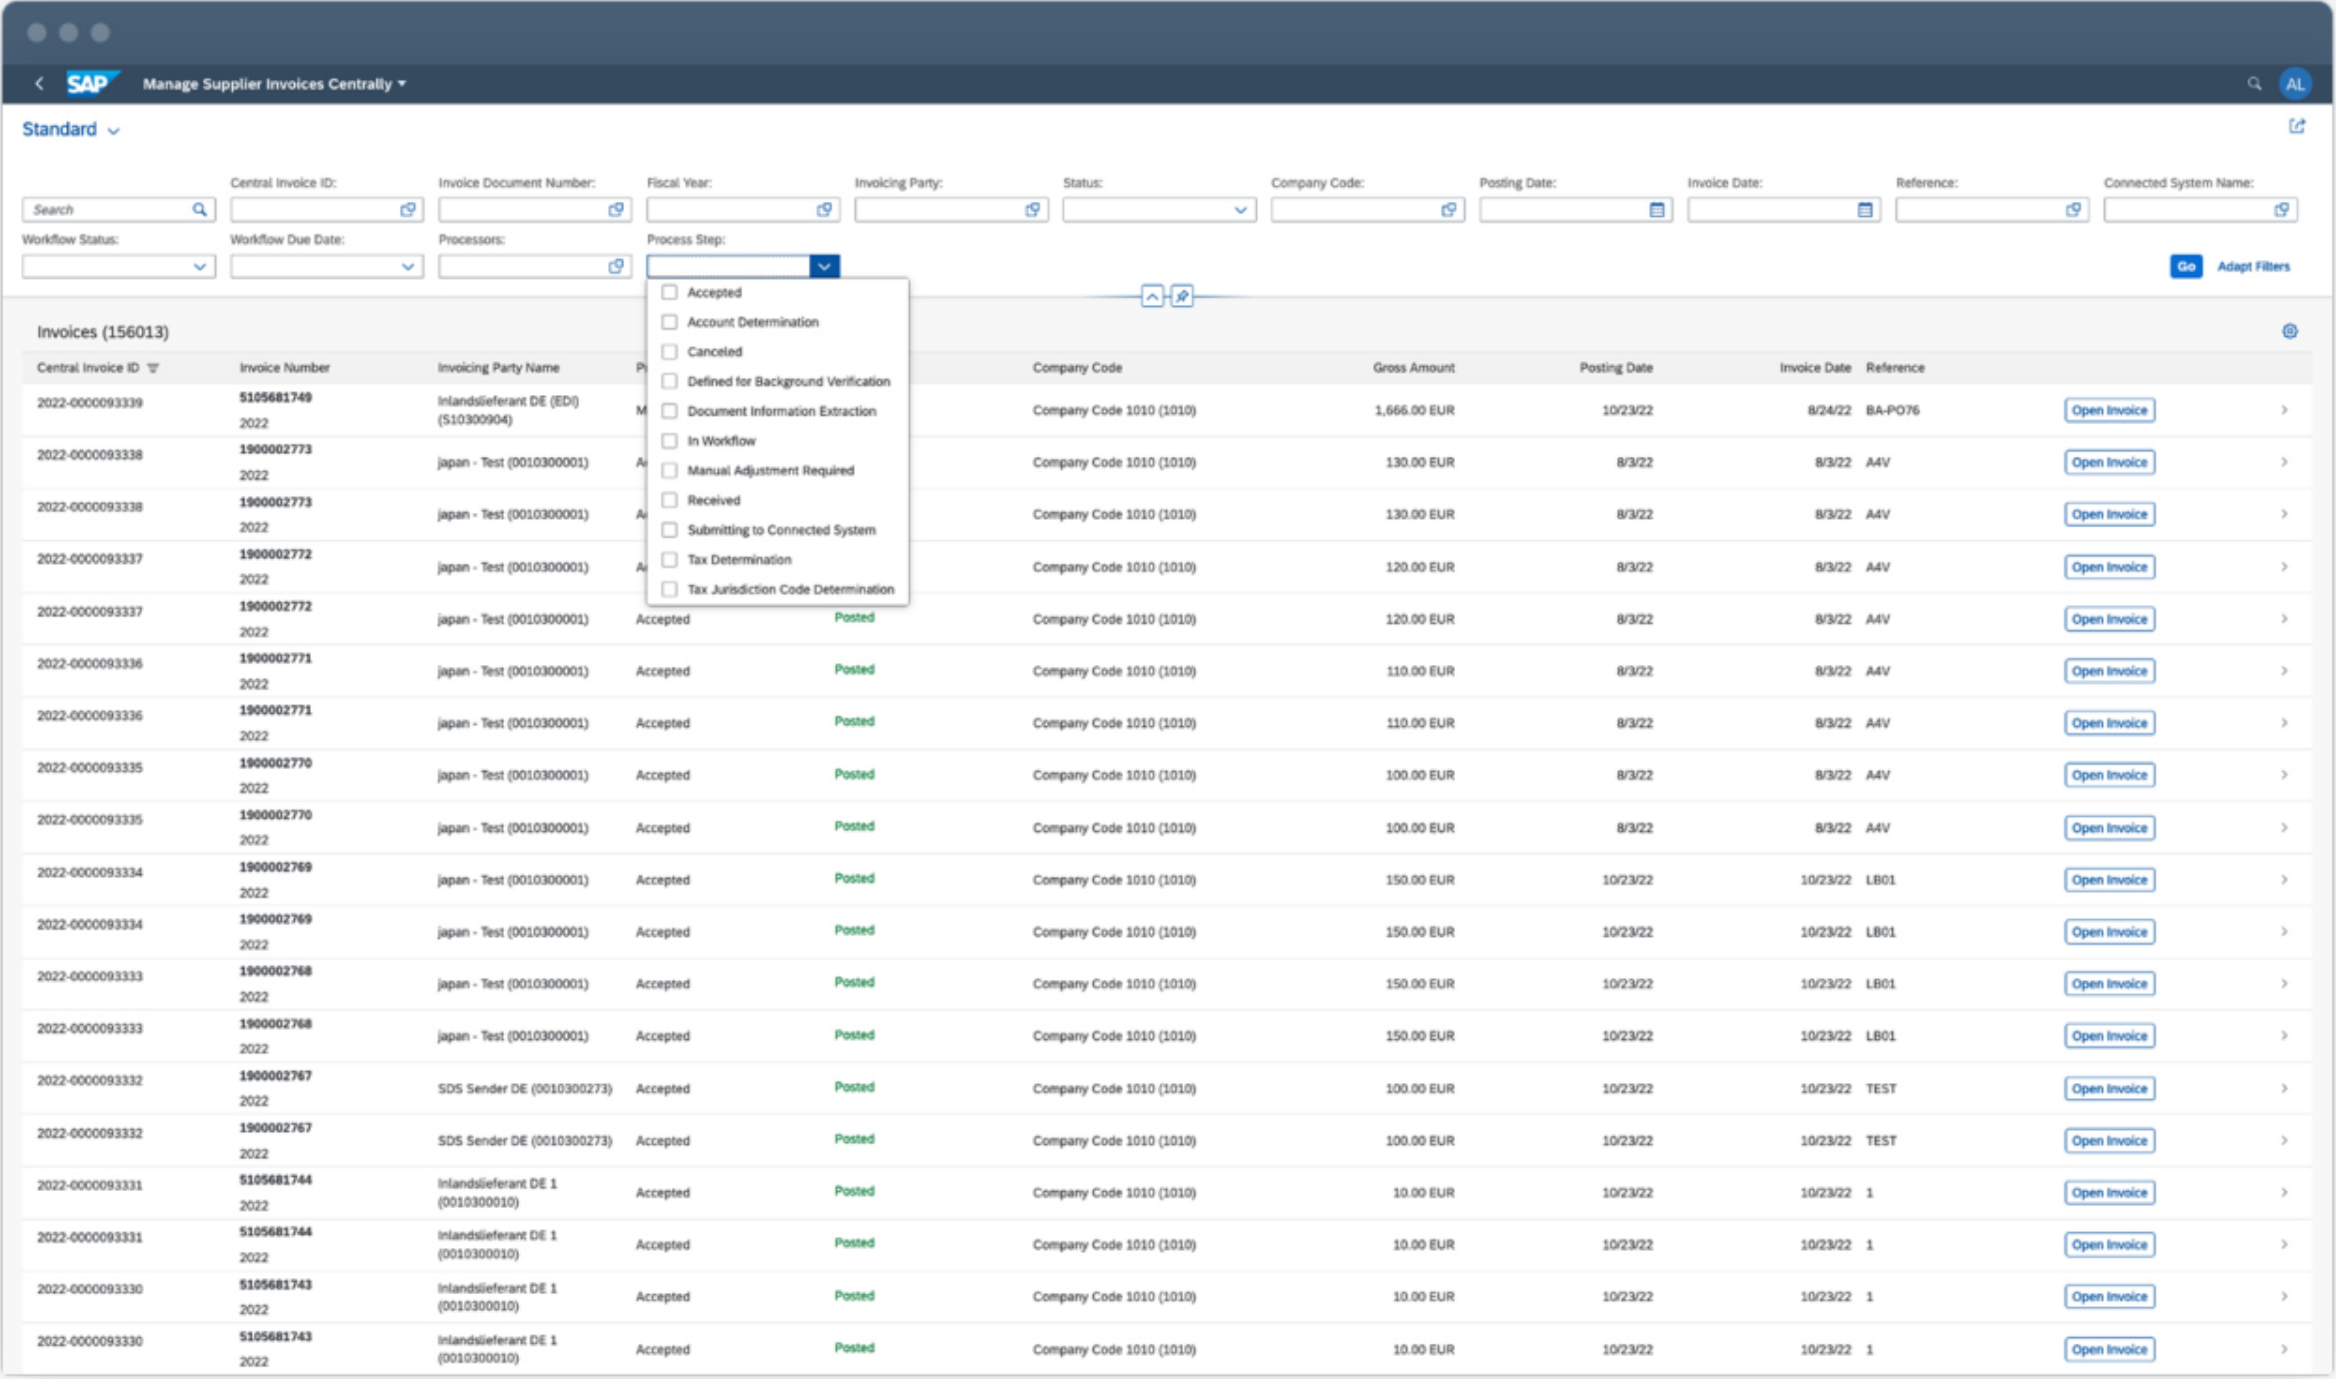Check the Accepted process step option

(669, 293)
